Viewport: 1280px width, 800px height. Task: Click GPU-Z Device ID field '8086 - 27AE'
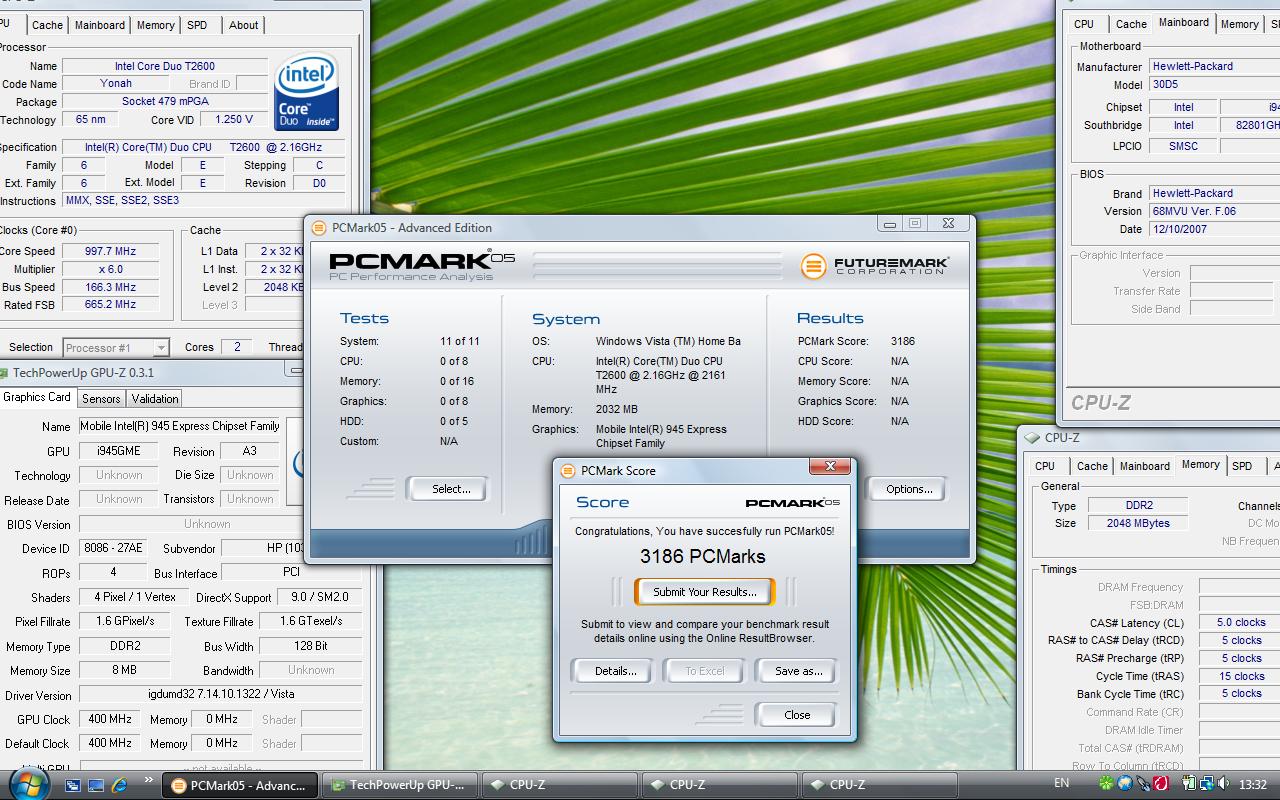[x=112, y=548]
